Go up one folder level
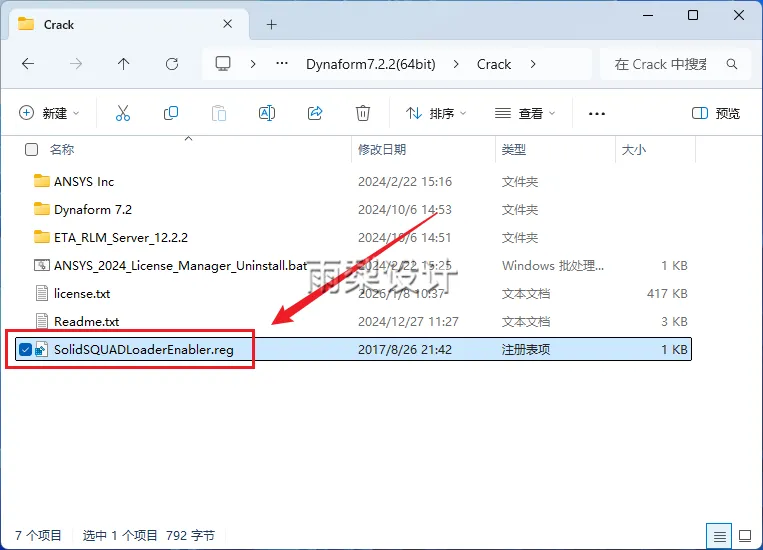Screen dimensions: 763x550 [x=124, y=64]
